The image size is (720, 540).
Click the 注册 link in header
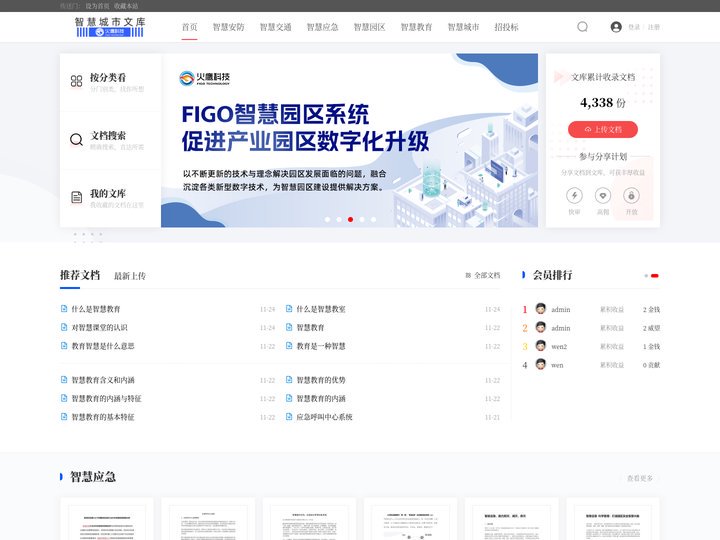point(654,27)
